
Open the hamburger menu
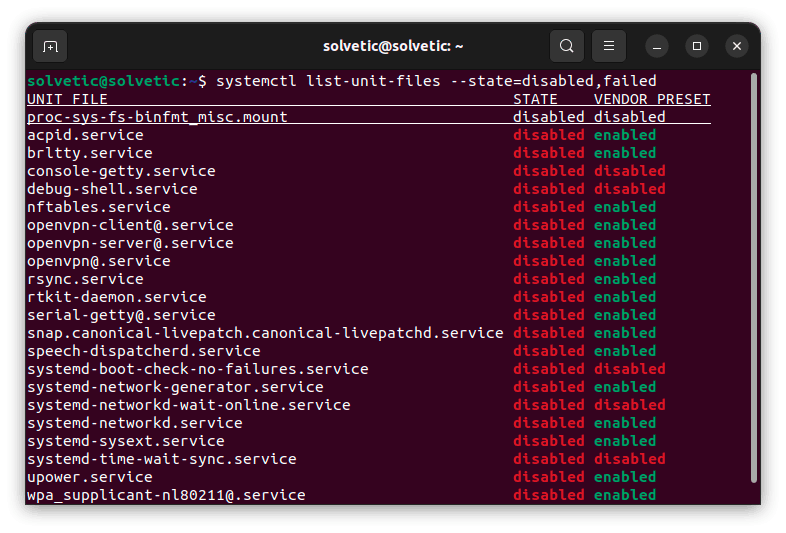pos(609,46)
